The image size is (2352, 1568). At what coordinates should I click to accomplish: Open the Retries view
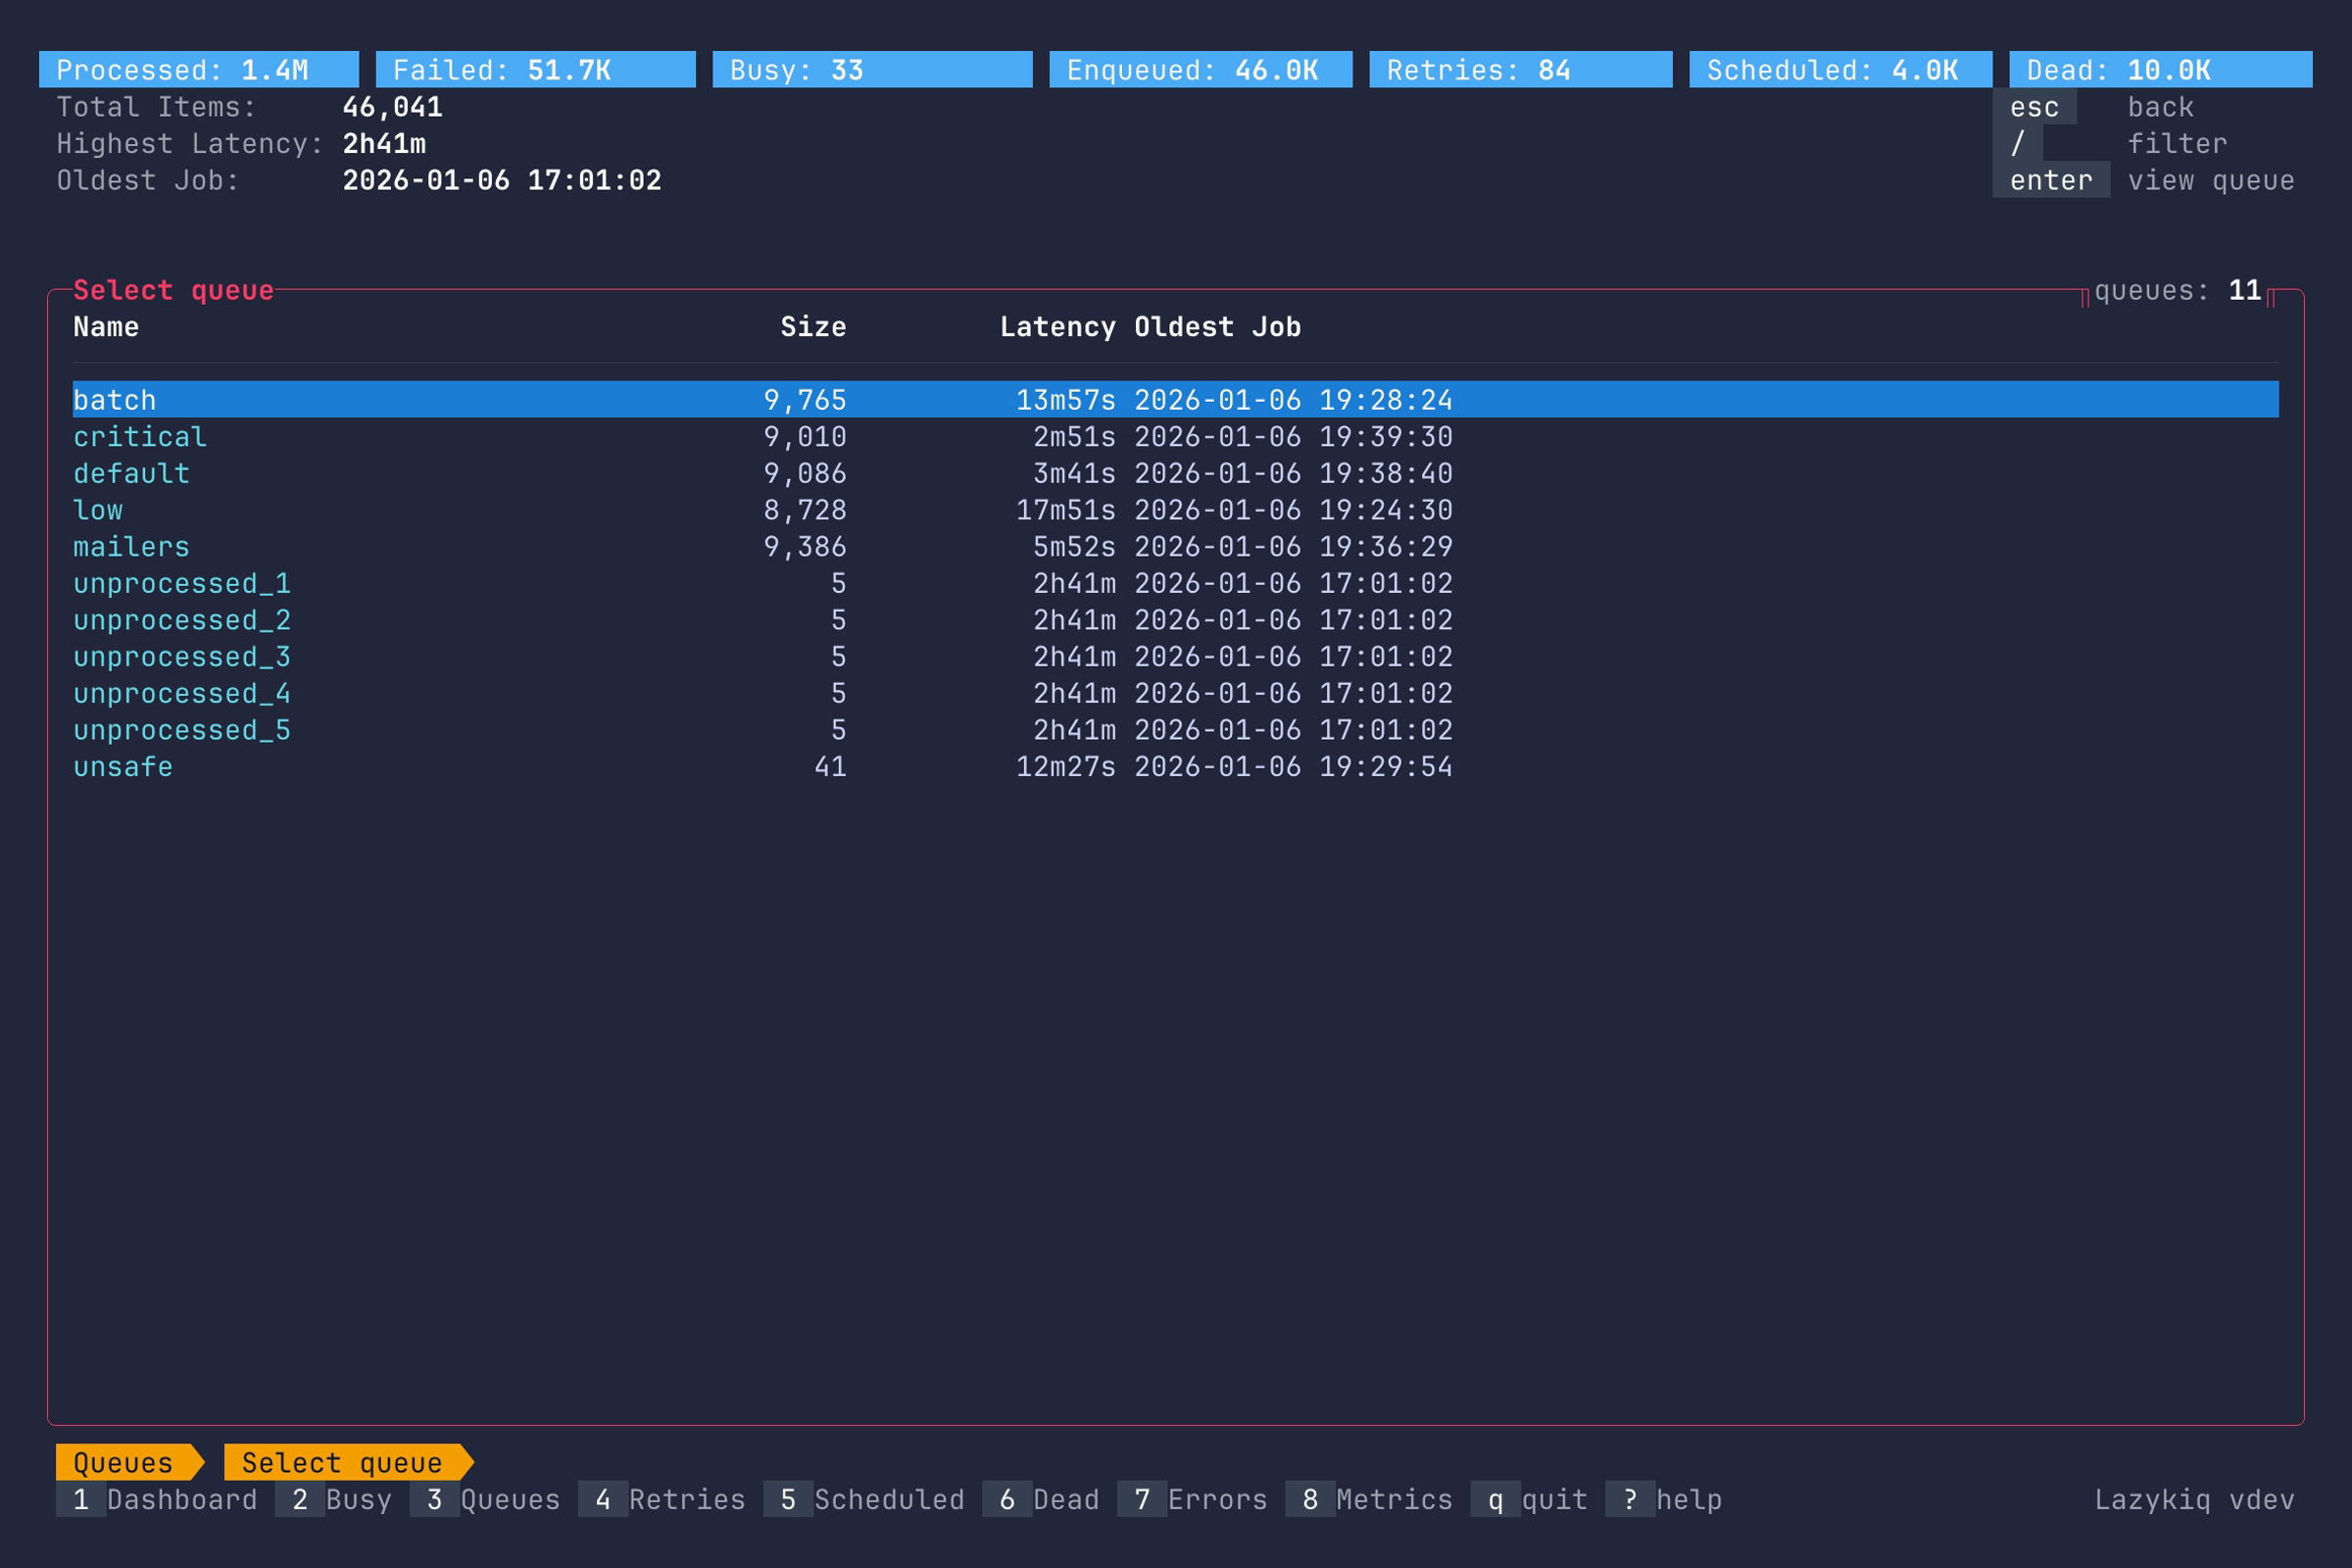665,1499
